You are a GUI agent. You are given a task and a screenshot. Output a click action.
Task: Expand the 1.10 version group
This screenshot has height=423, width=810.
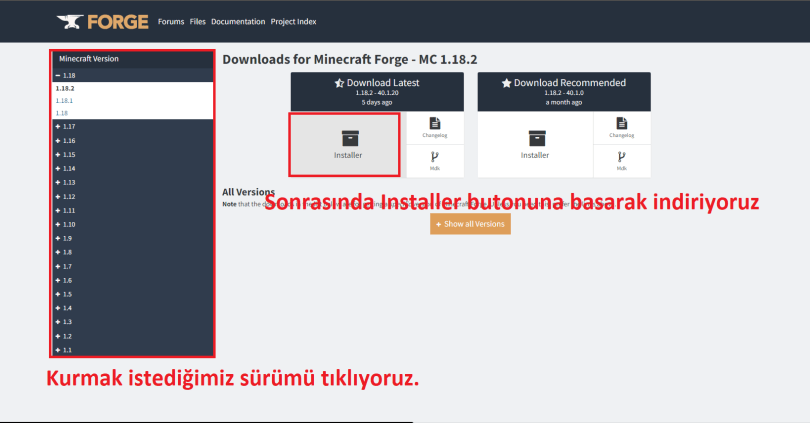pyautogui.click(x=133, y=225)
